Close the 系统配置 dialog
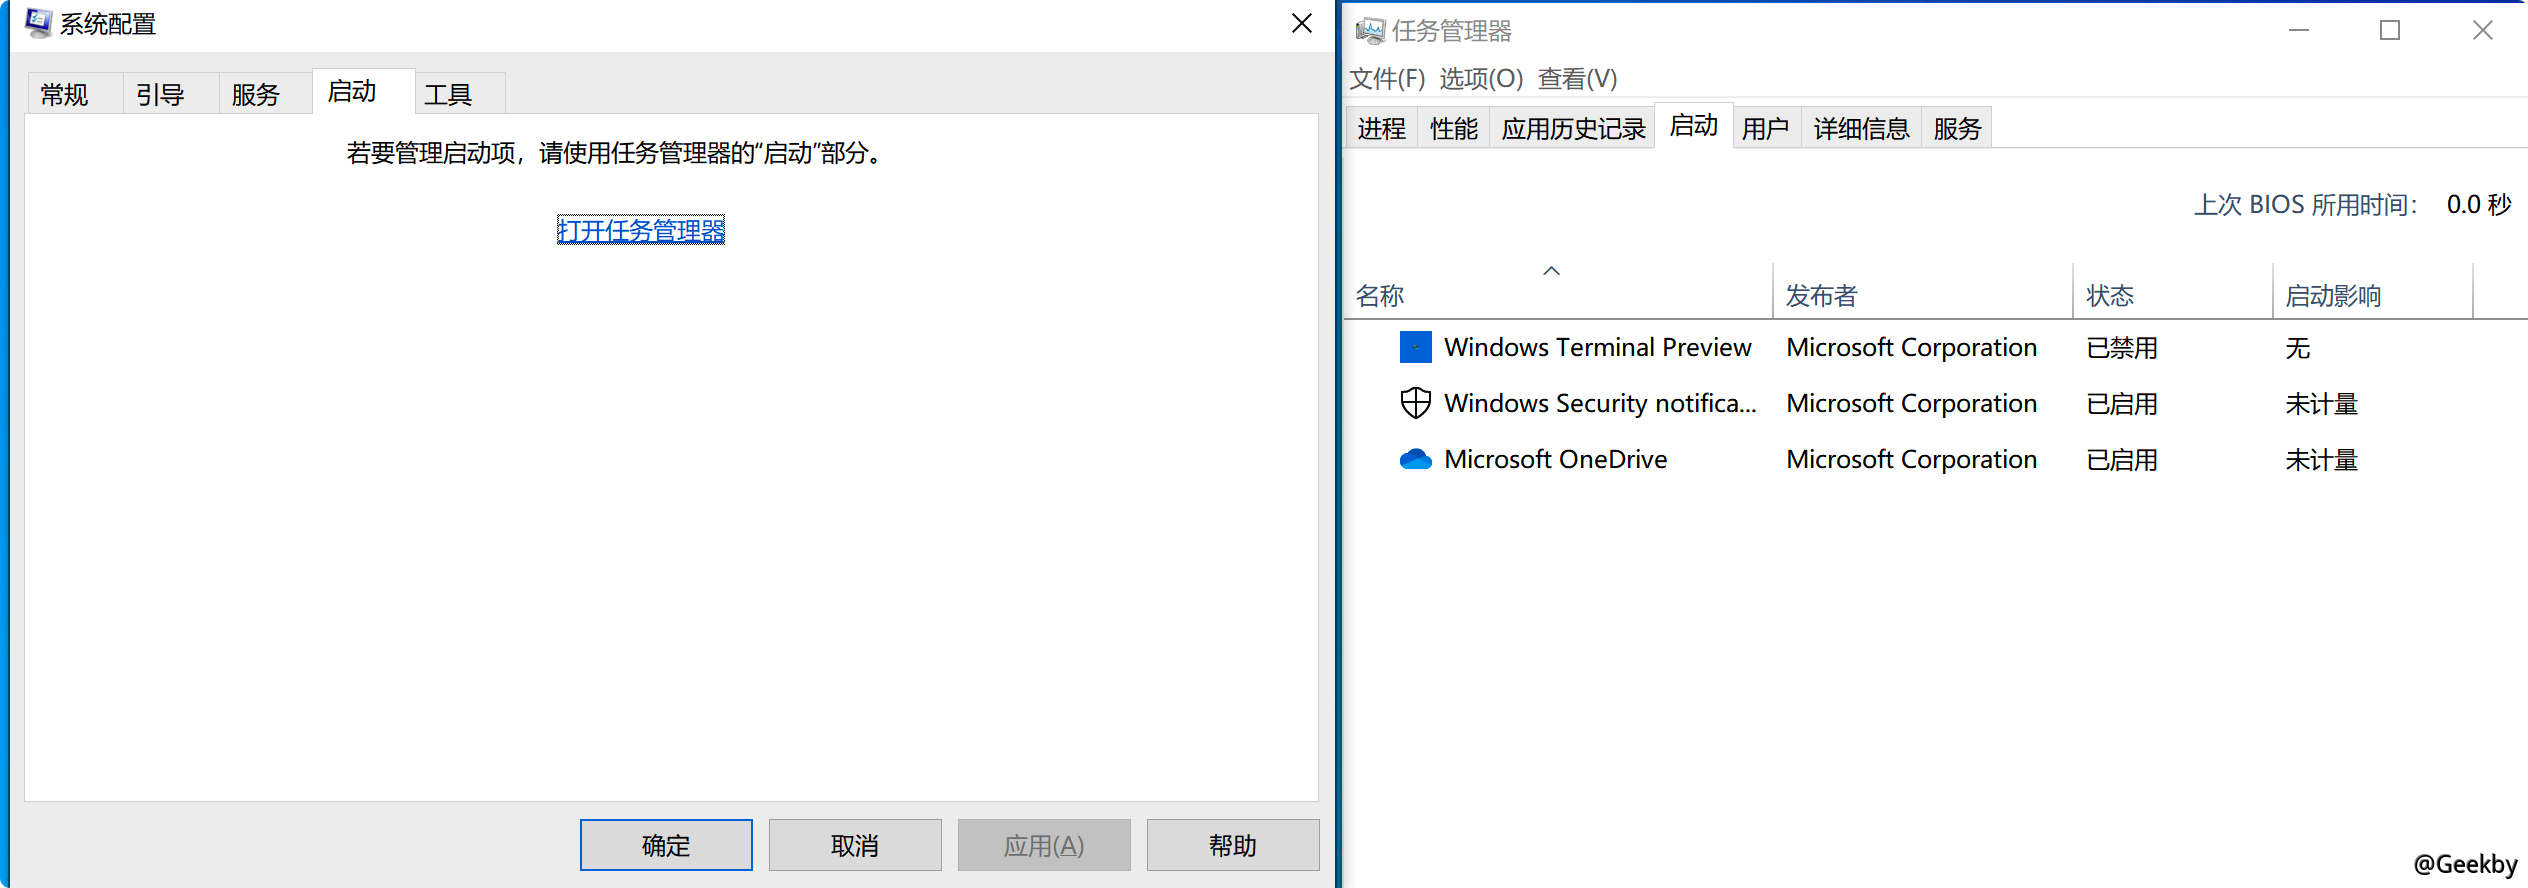Screen dimensions: 2528x888 tap(1301, 23)
